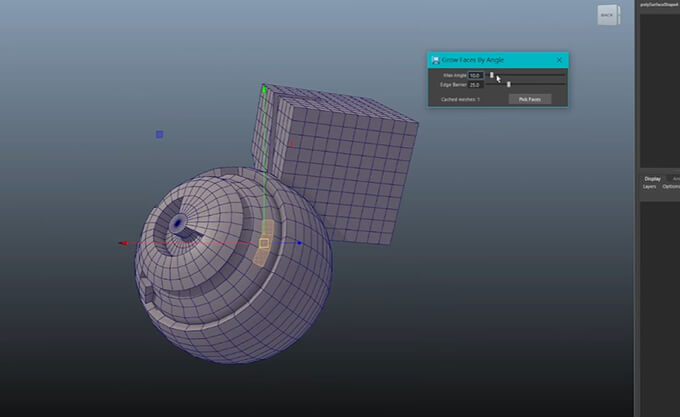Click the Grow Faces By Angle window icon

tap(435, 60)
